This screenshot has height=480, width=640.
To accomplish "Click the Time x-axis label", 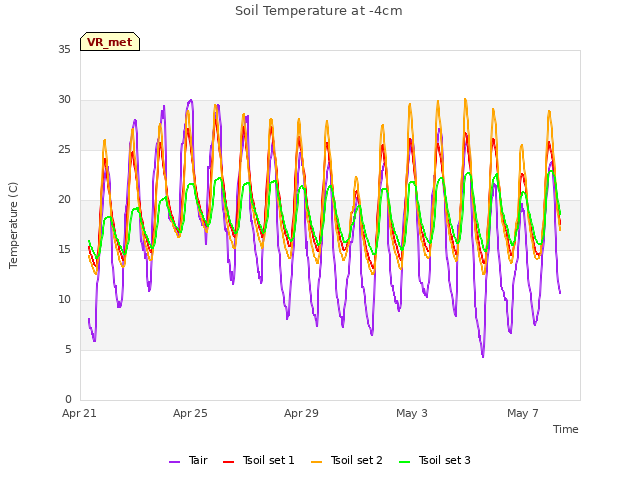I will (x=565, y=429).
